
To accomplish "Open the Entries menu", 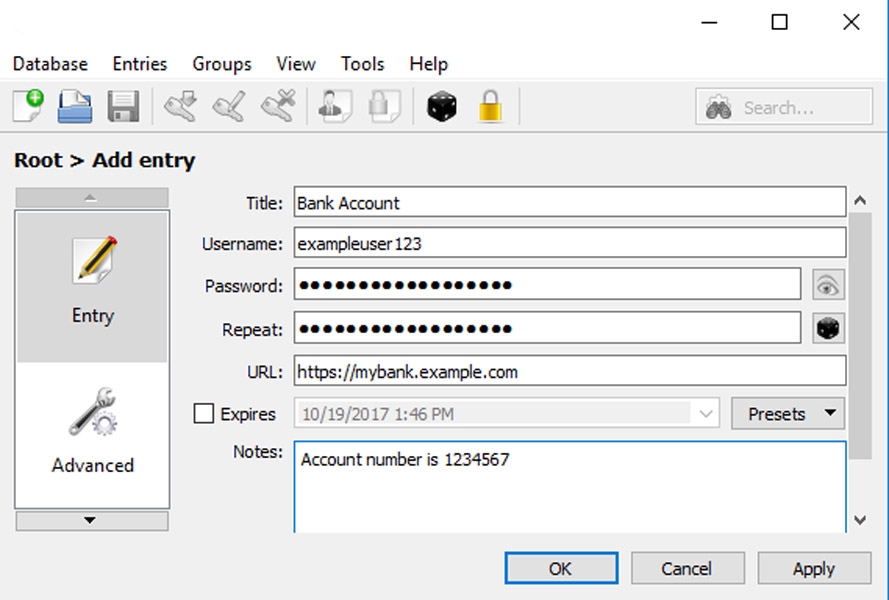I will tap(140, 64).
